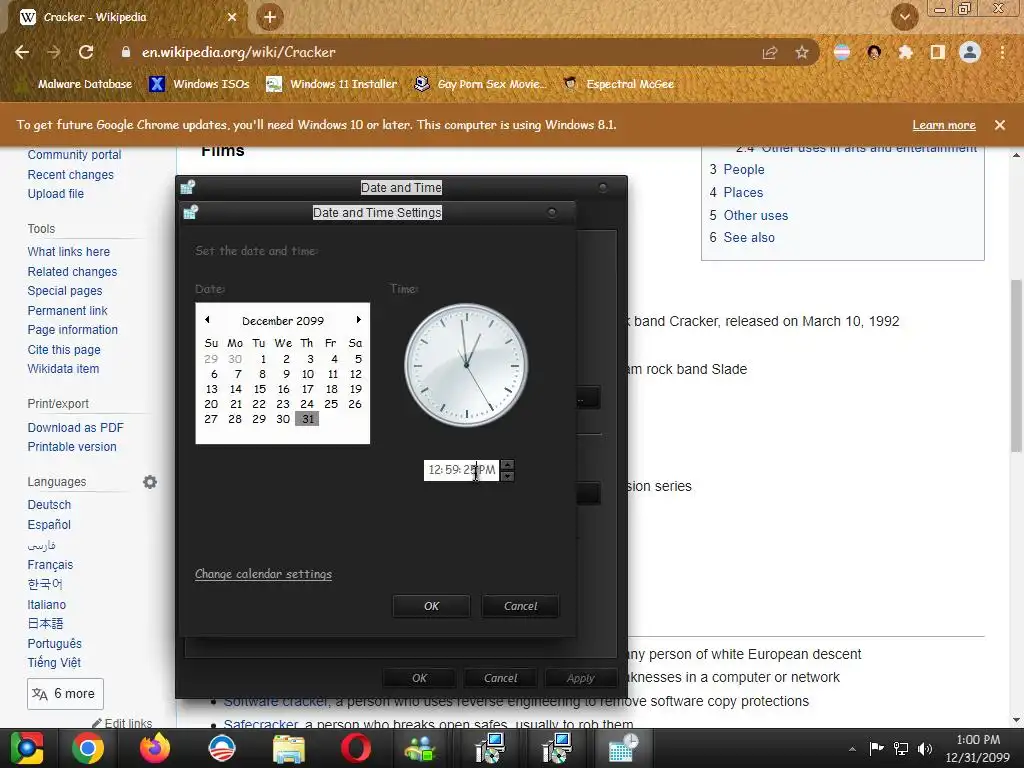Open the volume speaker tray icon
The height and width of the screenshot is (768, 1024).
925,748
